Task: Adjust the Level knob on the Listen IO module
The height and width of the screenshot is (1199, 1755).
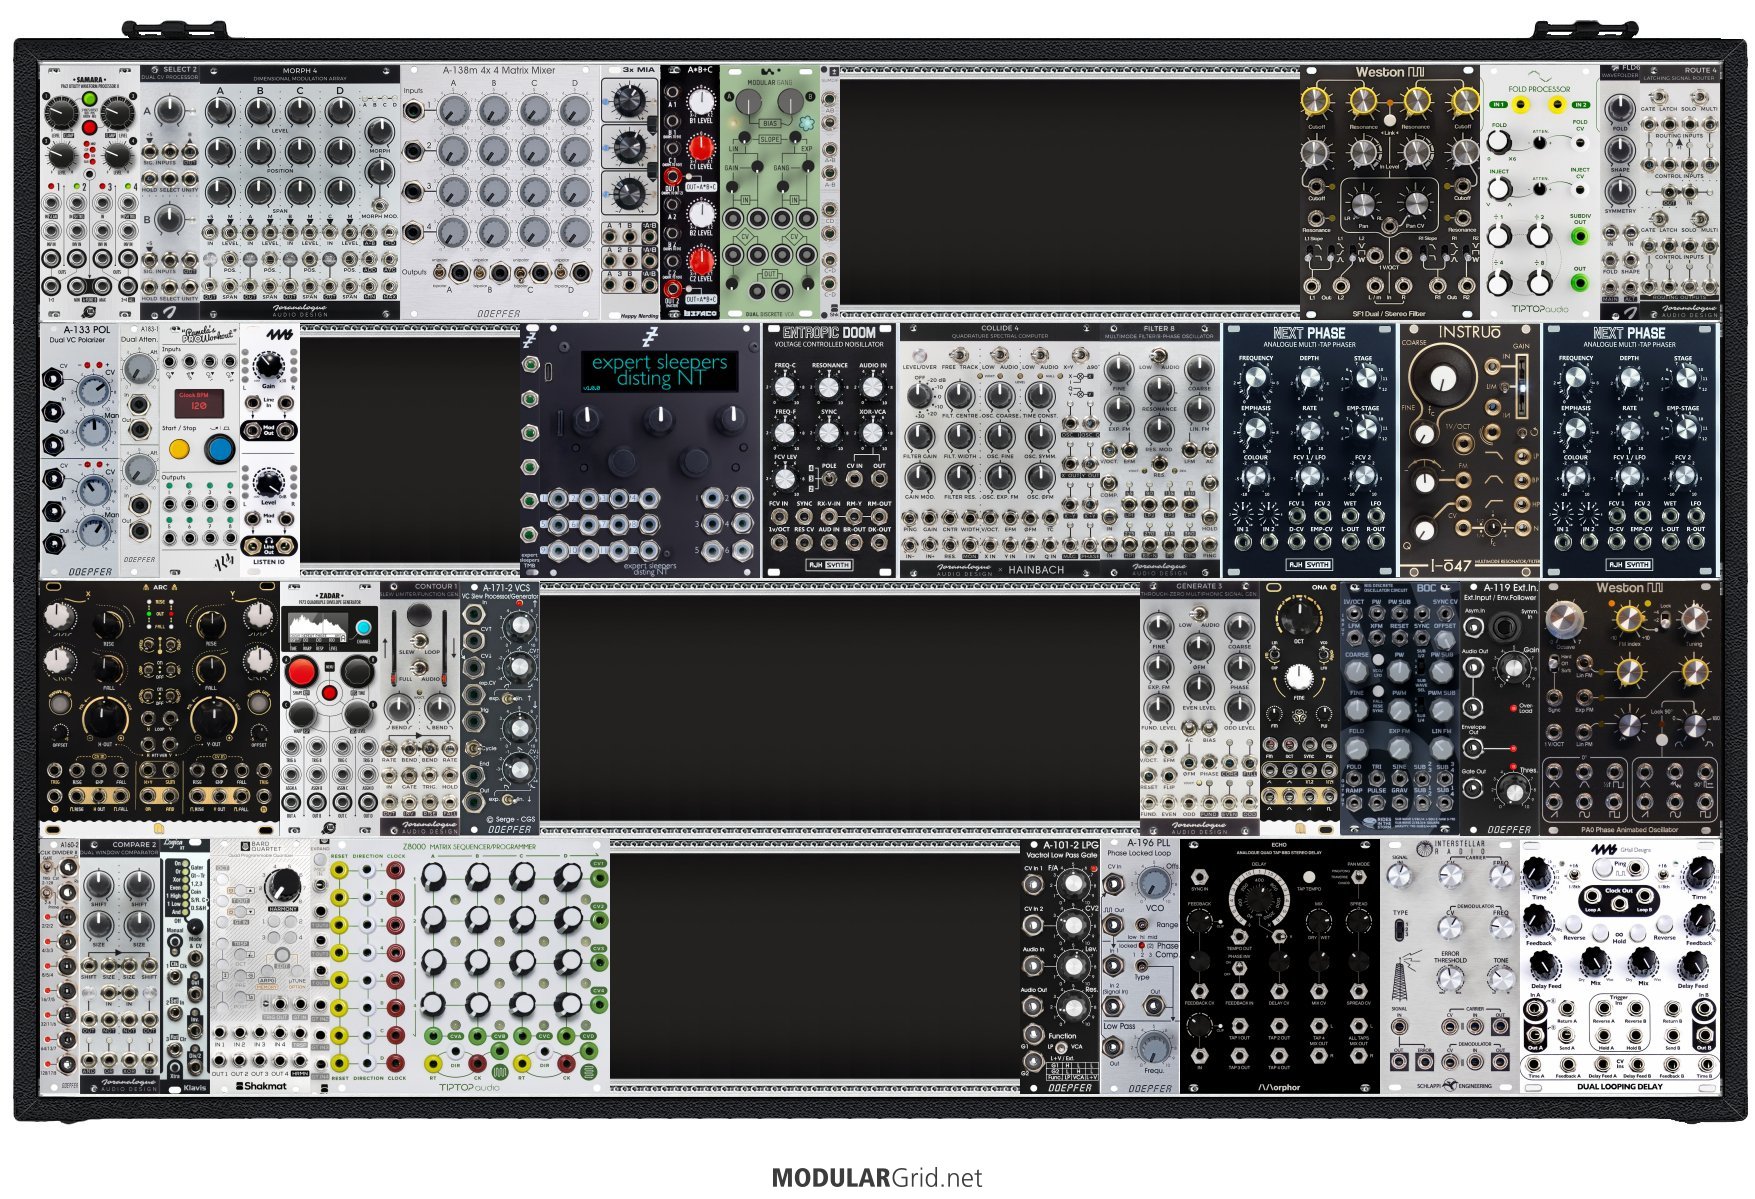Action: click(x=268, y=483)
